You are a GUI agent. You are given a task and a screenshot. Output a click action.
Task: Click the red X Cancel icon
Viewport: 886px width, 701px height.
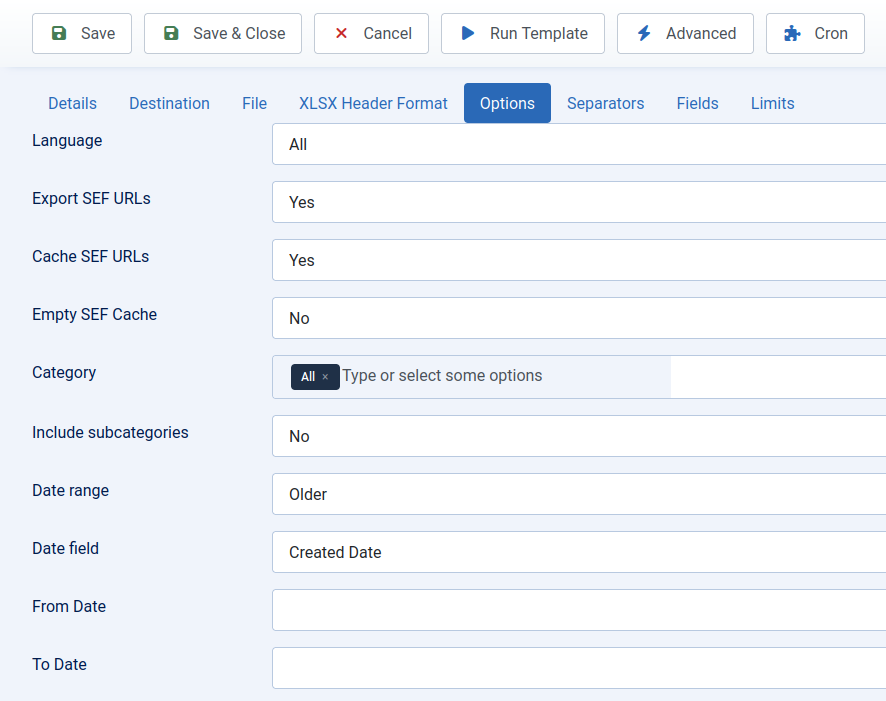pos(339,33)
